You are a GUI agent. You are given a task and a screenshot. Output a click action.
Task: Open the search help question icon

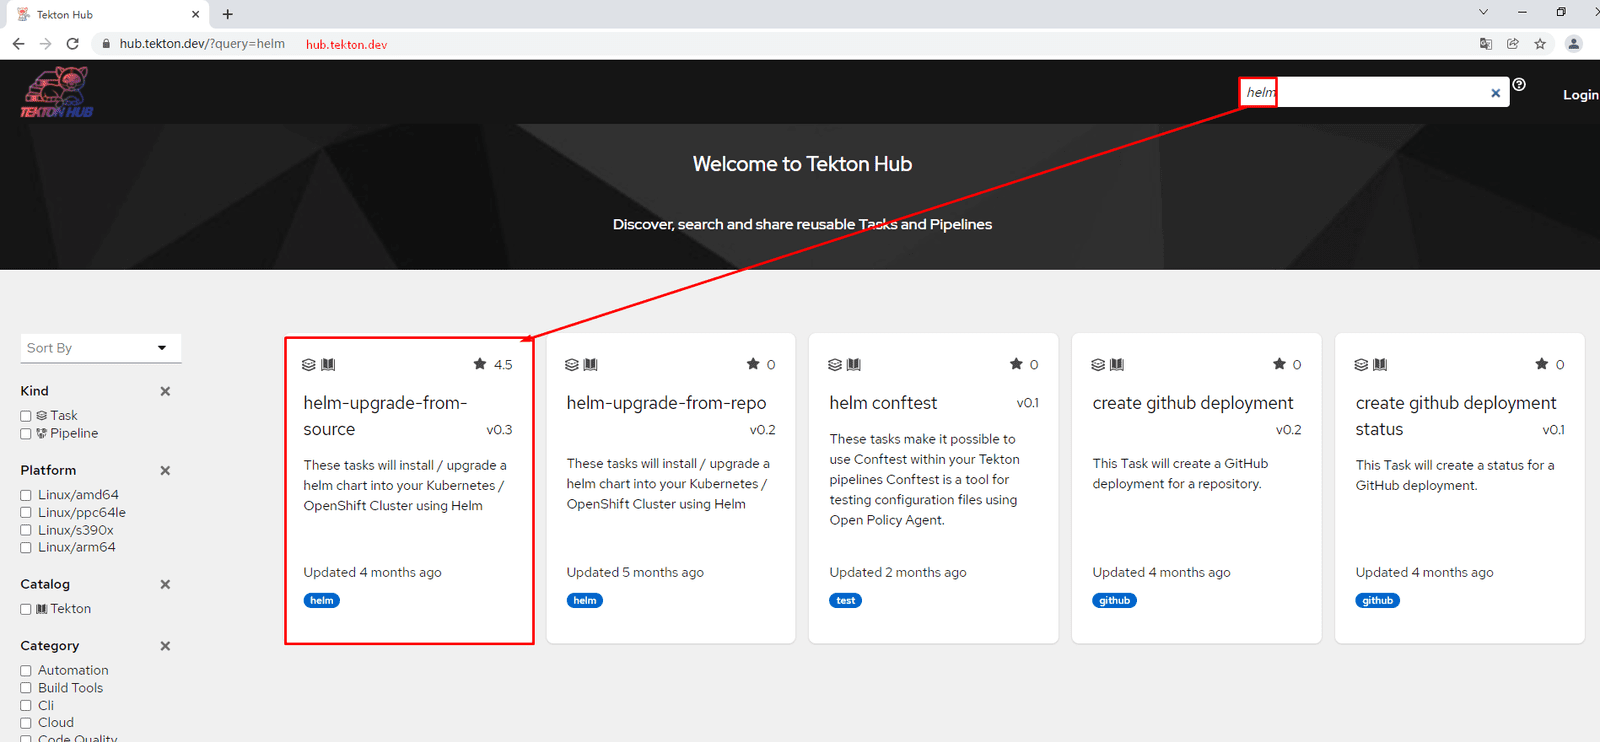[x=1519, y=85]
